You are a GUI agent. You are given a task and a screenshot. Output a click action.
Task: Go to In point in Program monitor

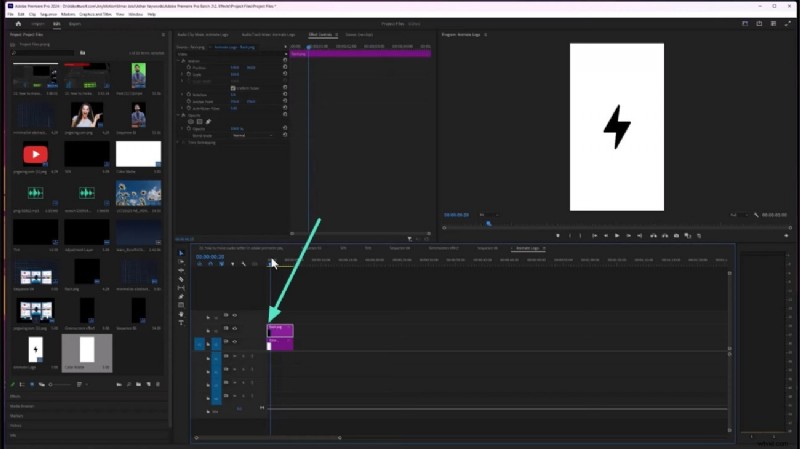[x=594, y=236]
